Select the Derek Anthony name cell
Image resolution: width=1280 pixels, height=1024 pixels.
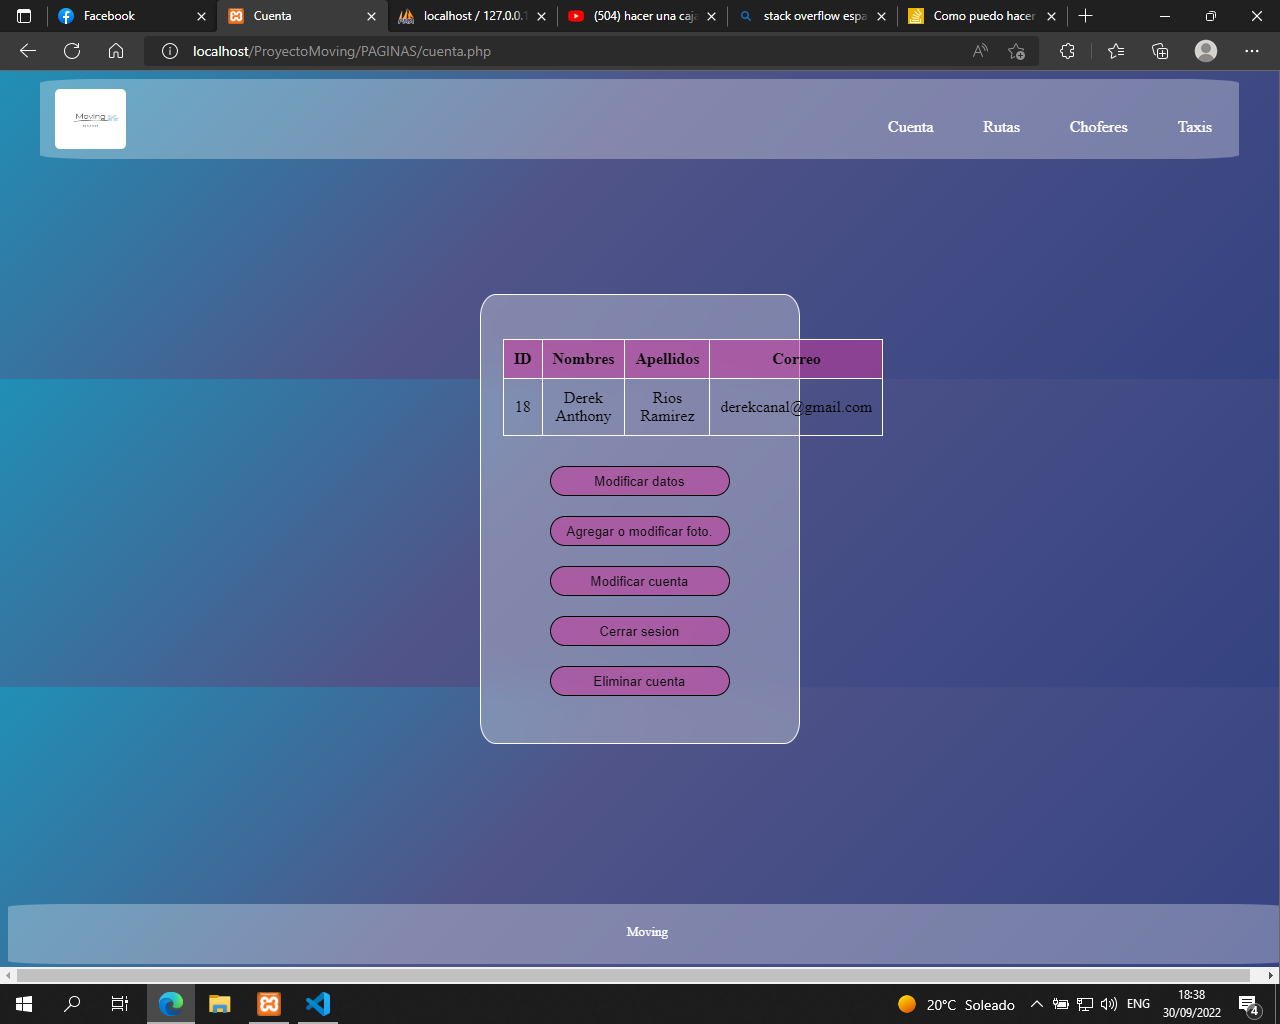point(583,407)
